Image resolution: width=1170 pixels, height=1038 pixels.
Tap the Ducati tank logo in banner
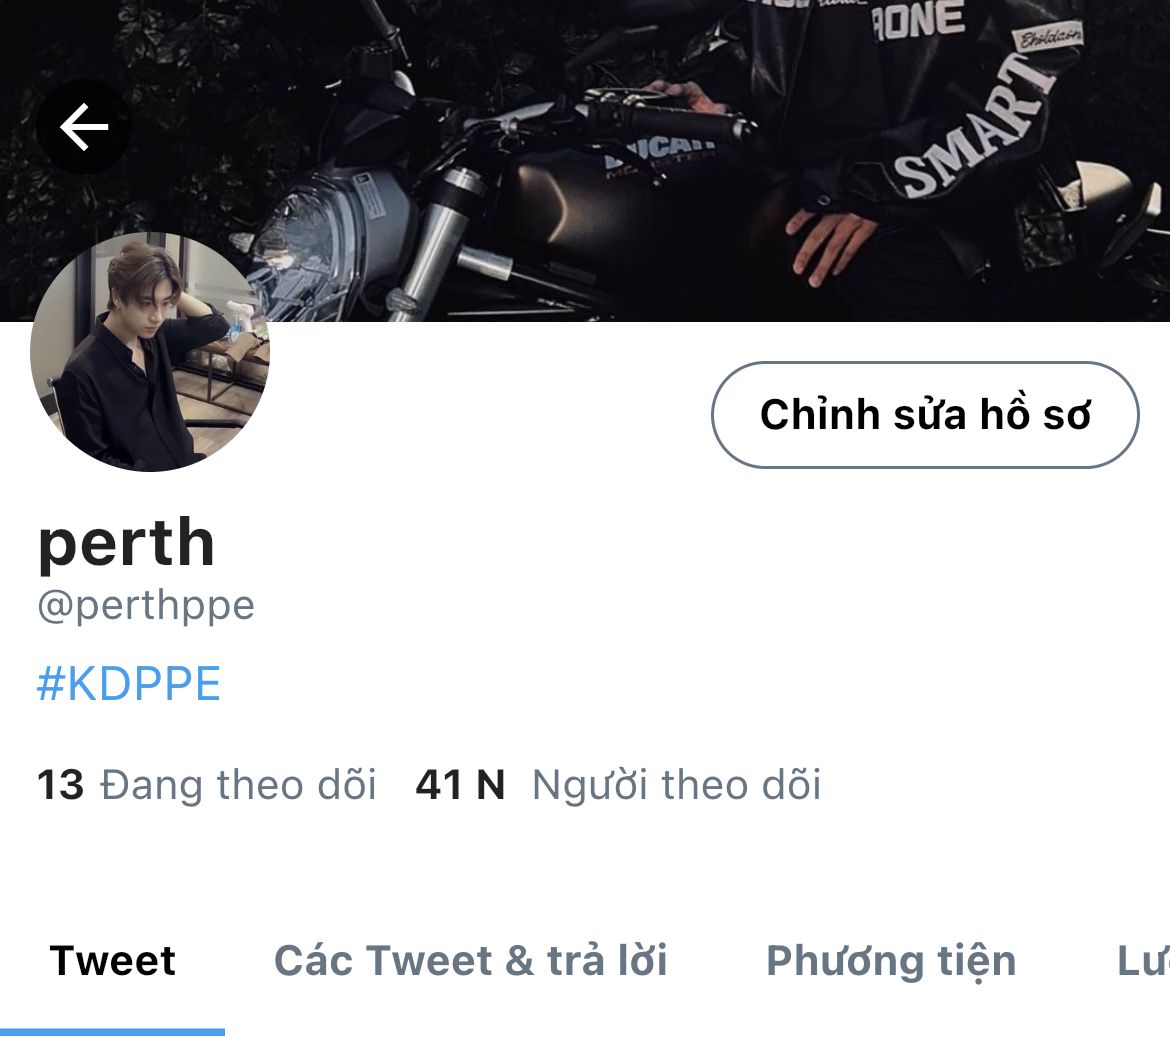[x=660, y=153]
